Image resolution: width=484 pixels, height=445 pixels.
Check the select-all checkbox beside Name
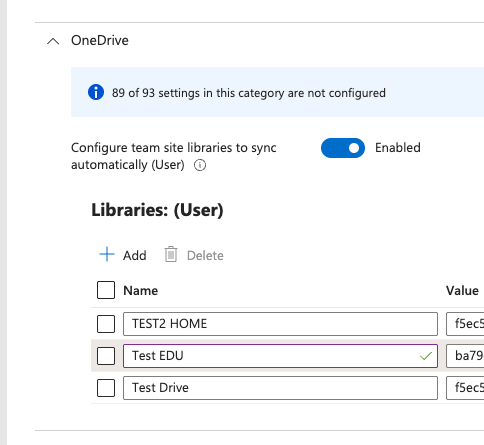106,290
